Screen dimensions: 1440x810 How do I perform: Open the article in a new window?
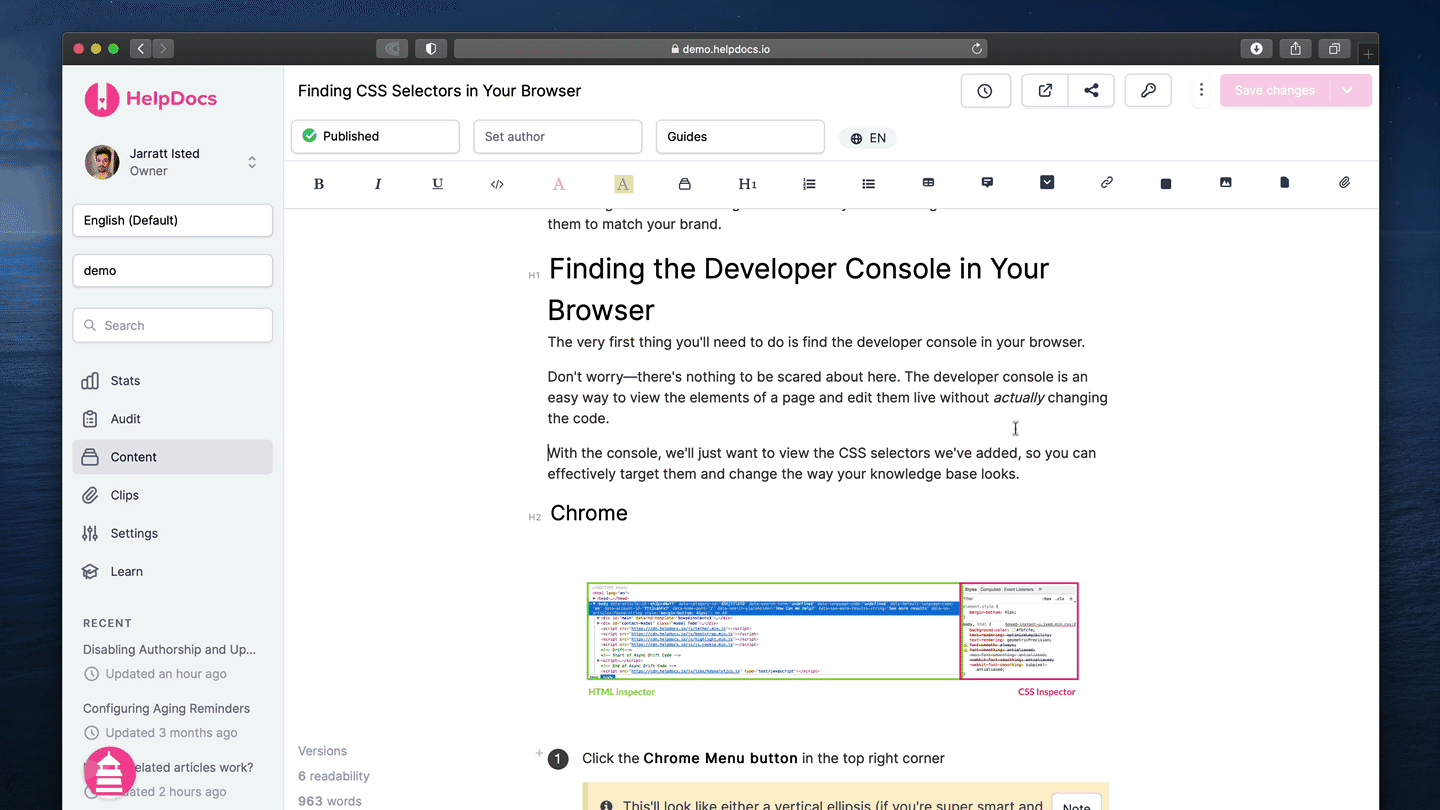click(1045, 90)
